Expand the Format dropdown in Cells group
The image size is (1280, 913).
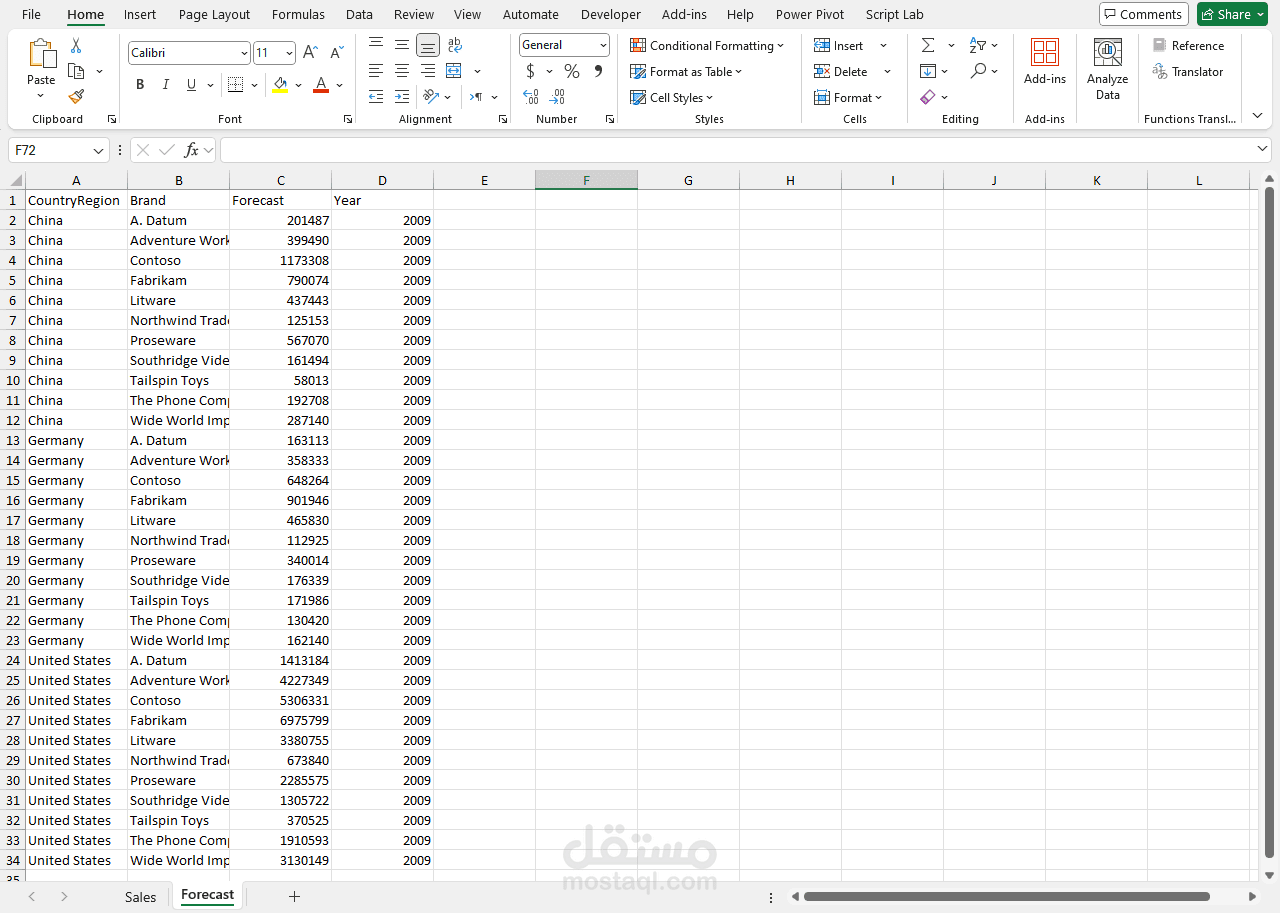coord(848,97)
